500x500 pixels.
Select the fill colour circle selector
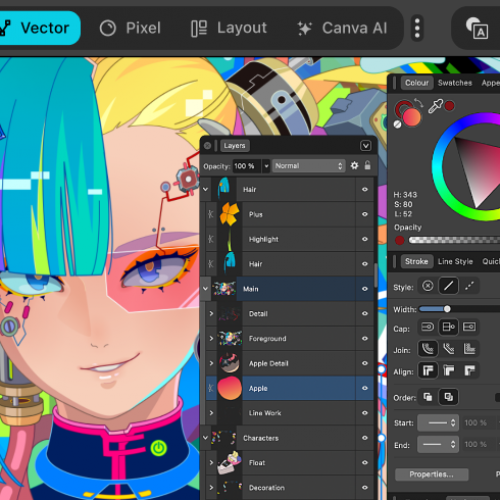(x=412, y=117)
